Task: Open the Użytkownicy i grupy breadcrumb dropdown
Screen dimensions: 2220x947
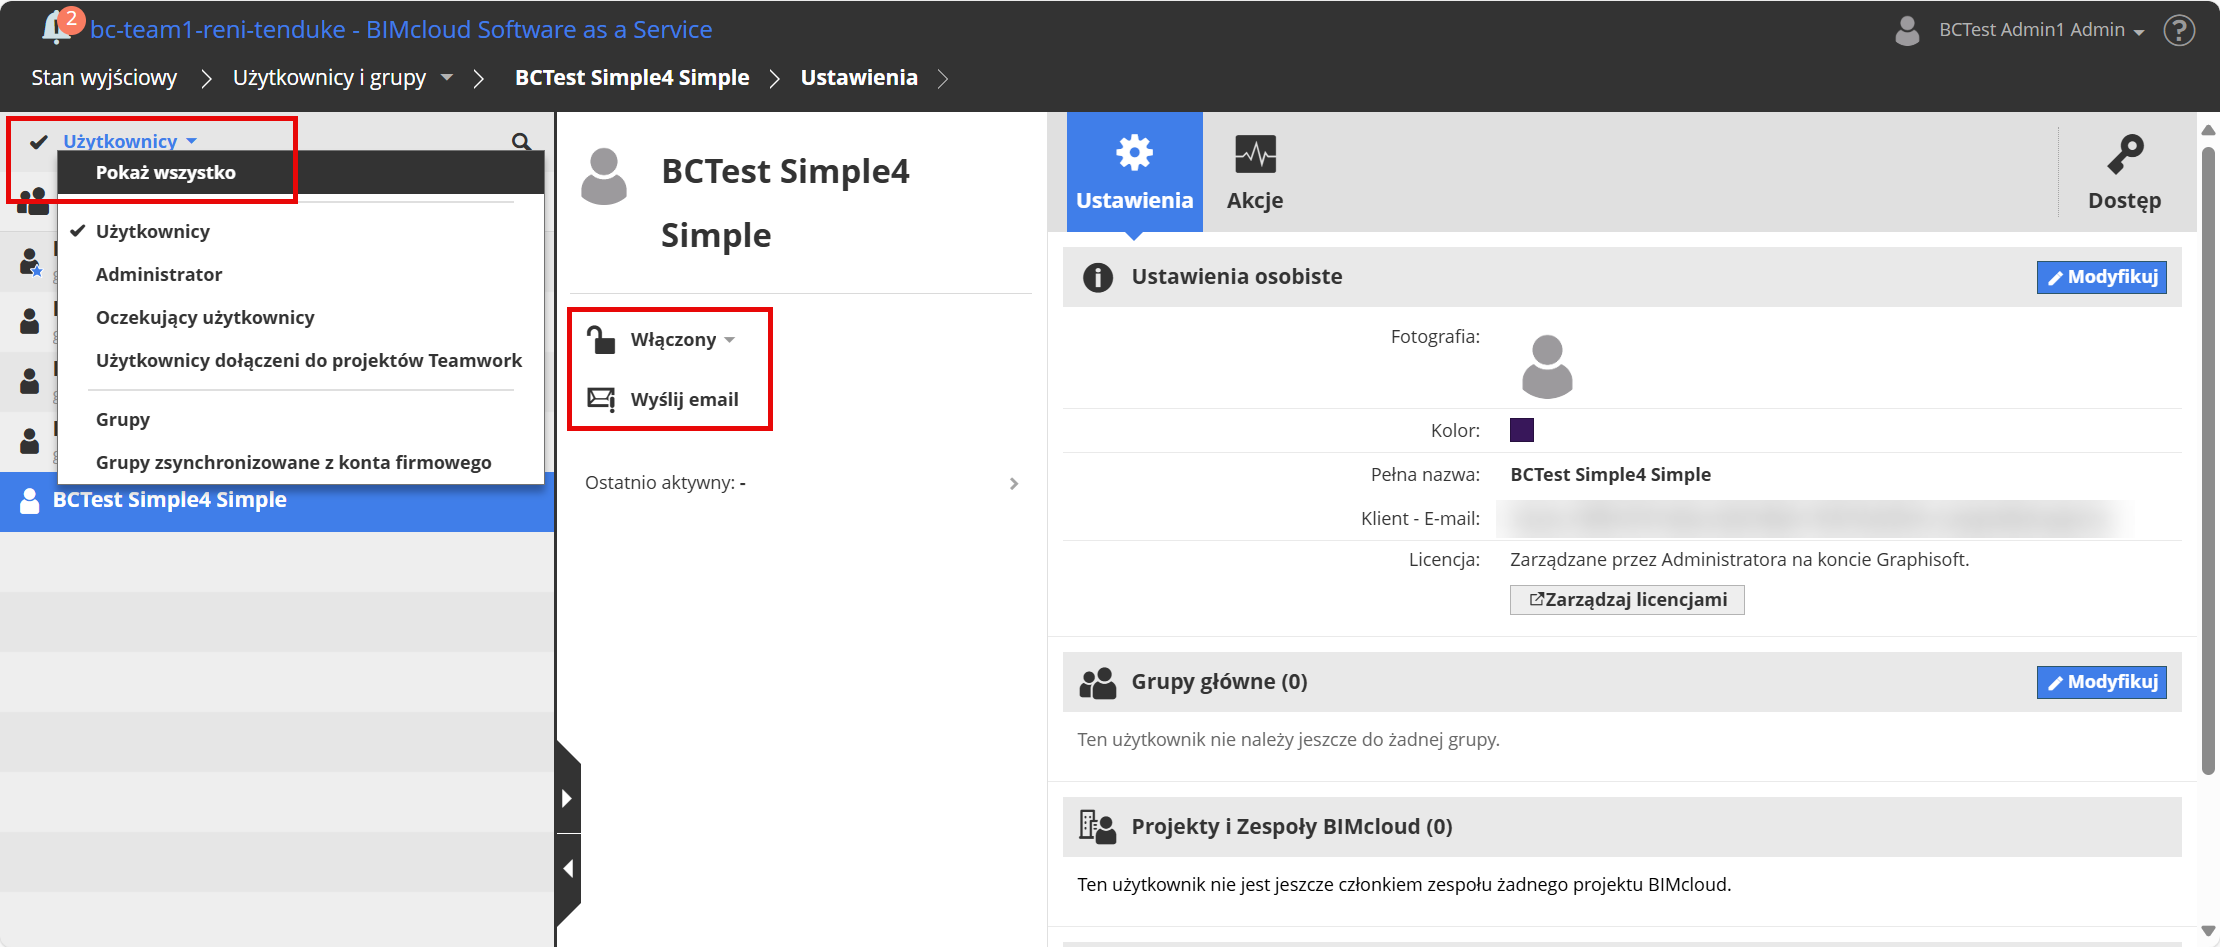Action: (447, 77)
